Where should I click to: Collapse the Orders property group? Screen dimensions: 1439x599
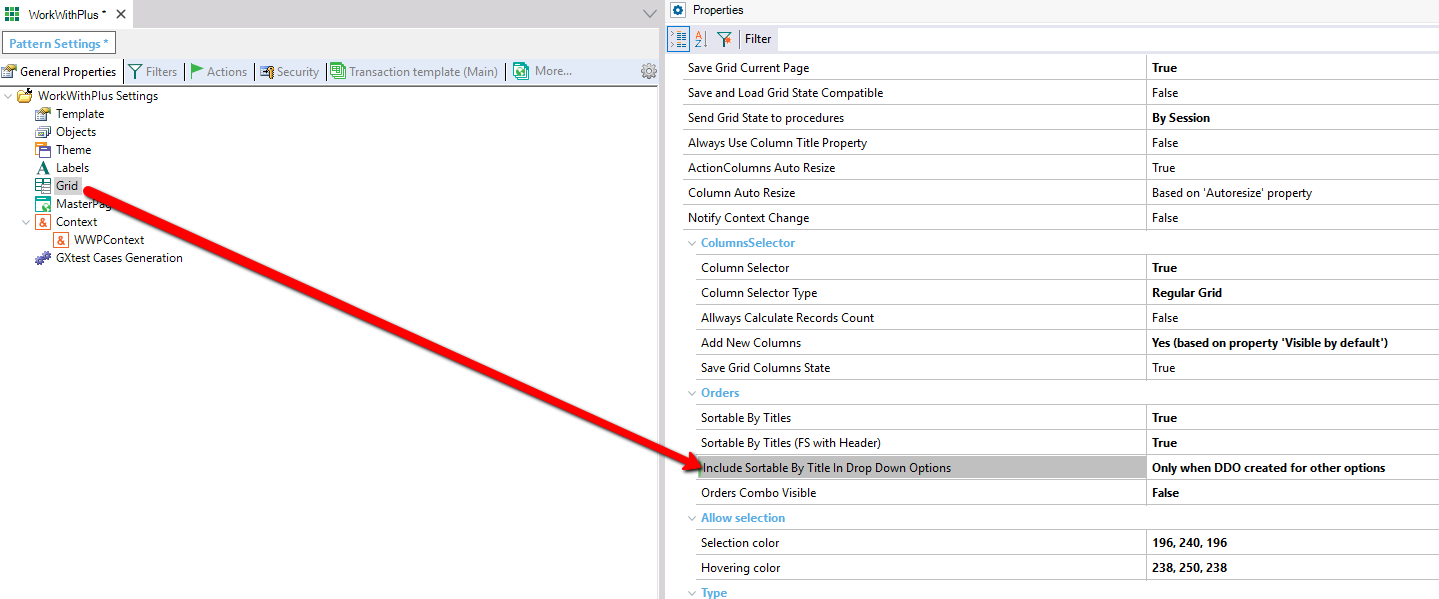coord(692,393)
